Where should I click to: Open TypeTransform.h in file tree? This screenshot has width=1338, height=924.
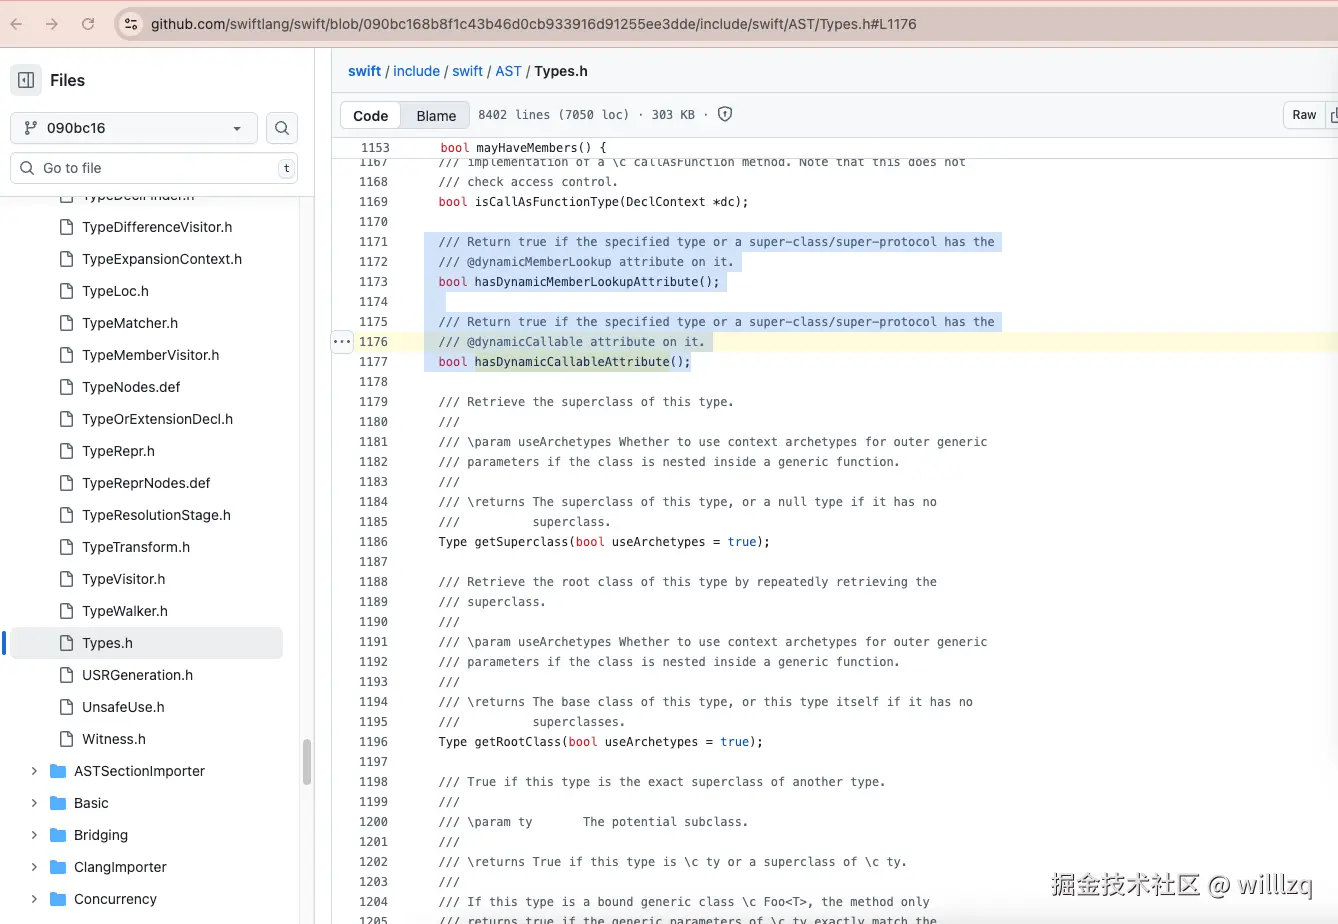pos(135,547)
